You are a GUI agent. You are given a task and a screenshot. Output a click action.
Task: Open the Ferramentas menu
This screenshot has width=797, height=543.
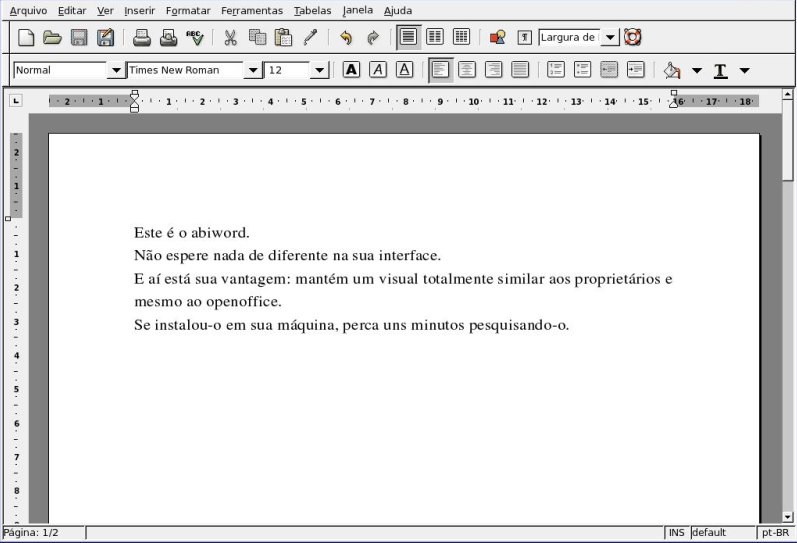[x=252, y=10]
